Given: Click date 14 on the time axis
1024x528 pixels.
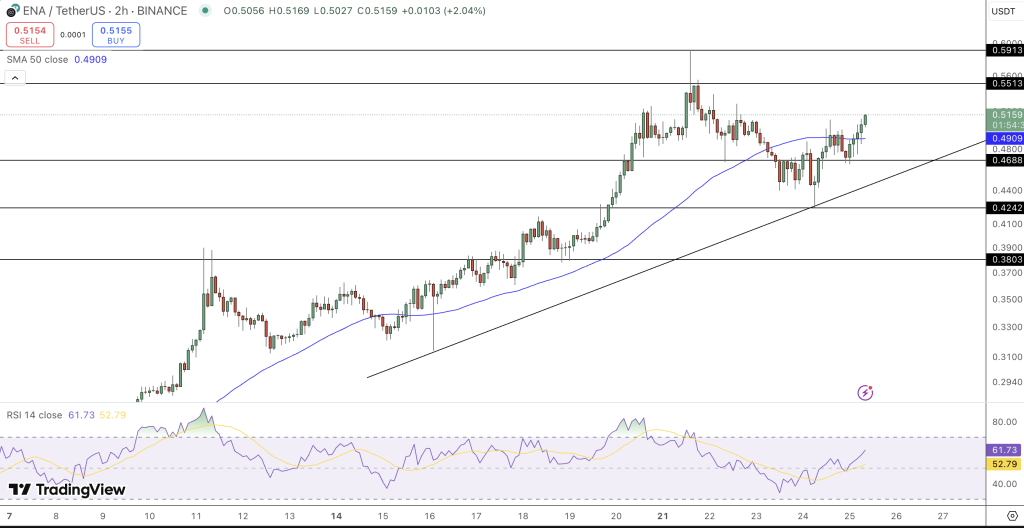Looking at the screenshot, I should click(336, 515).
